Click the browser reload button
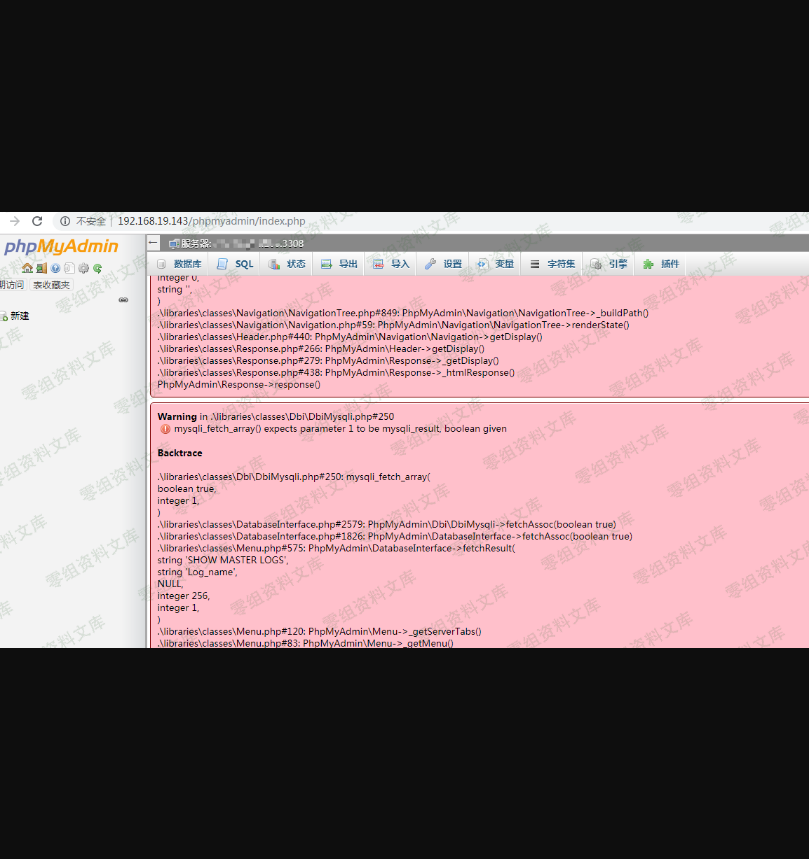Image resolution: width=809 pixels, height=859 pixels. coord(37,221)
